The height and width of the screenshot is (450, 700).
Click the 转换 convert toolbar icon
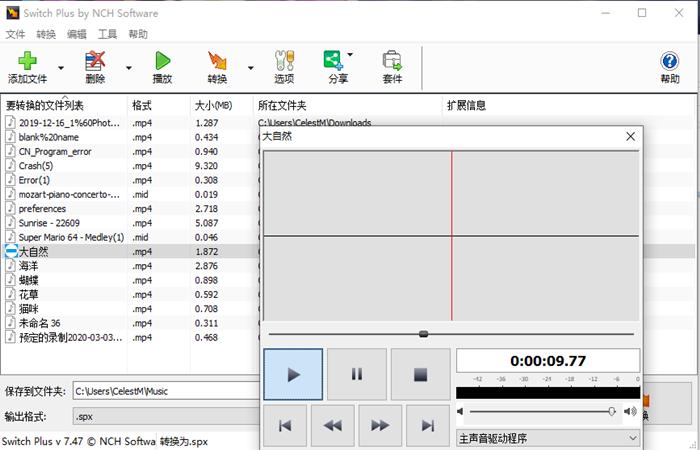(217, 61)
